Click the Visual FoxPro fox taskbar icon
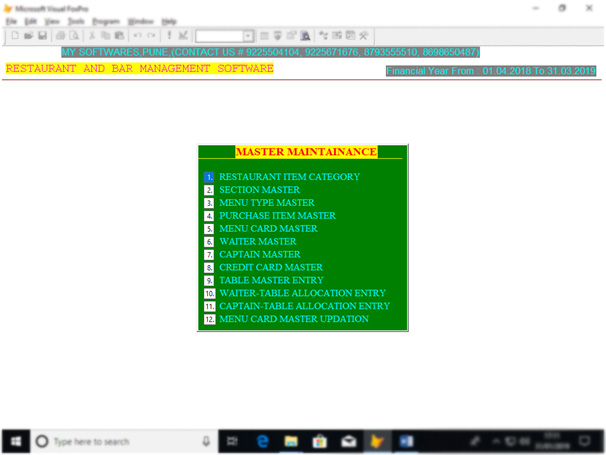 377,441
